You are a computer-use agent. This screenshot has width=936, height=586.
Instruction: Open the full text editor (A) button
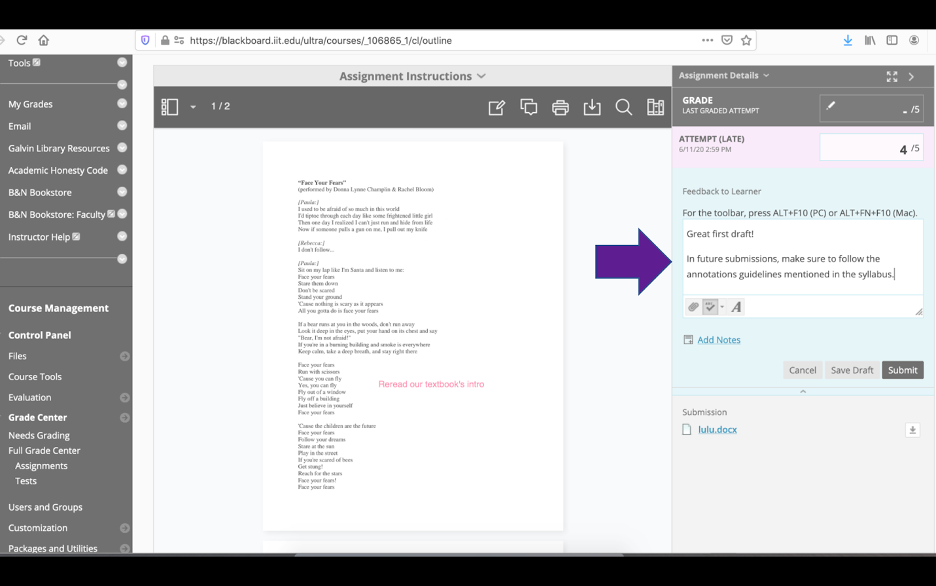pos(737,307)
